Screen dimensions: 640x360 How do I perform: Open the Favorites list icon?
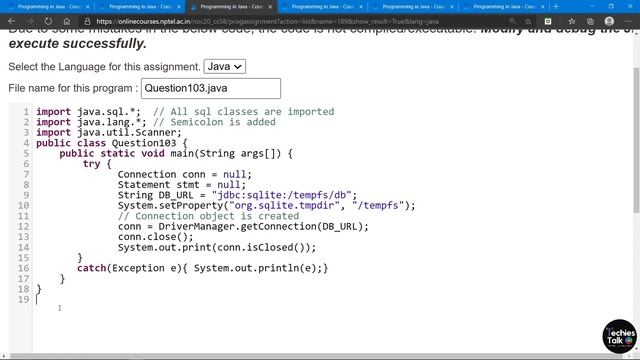click(x=571, y=21)
